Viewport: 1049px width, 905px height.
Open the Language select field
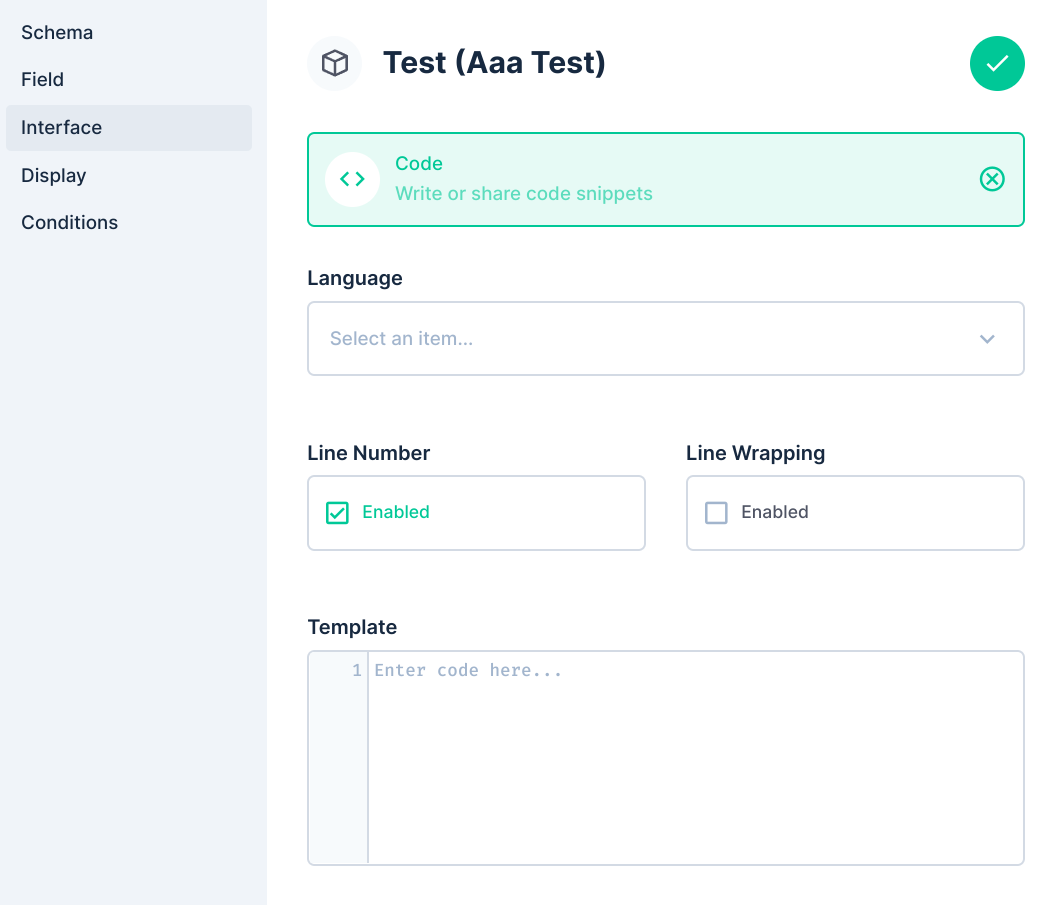pos(666,338)
